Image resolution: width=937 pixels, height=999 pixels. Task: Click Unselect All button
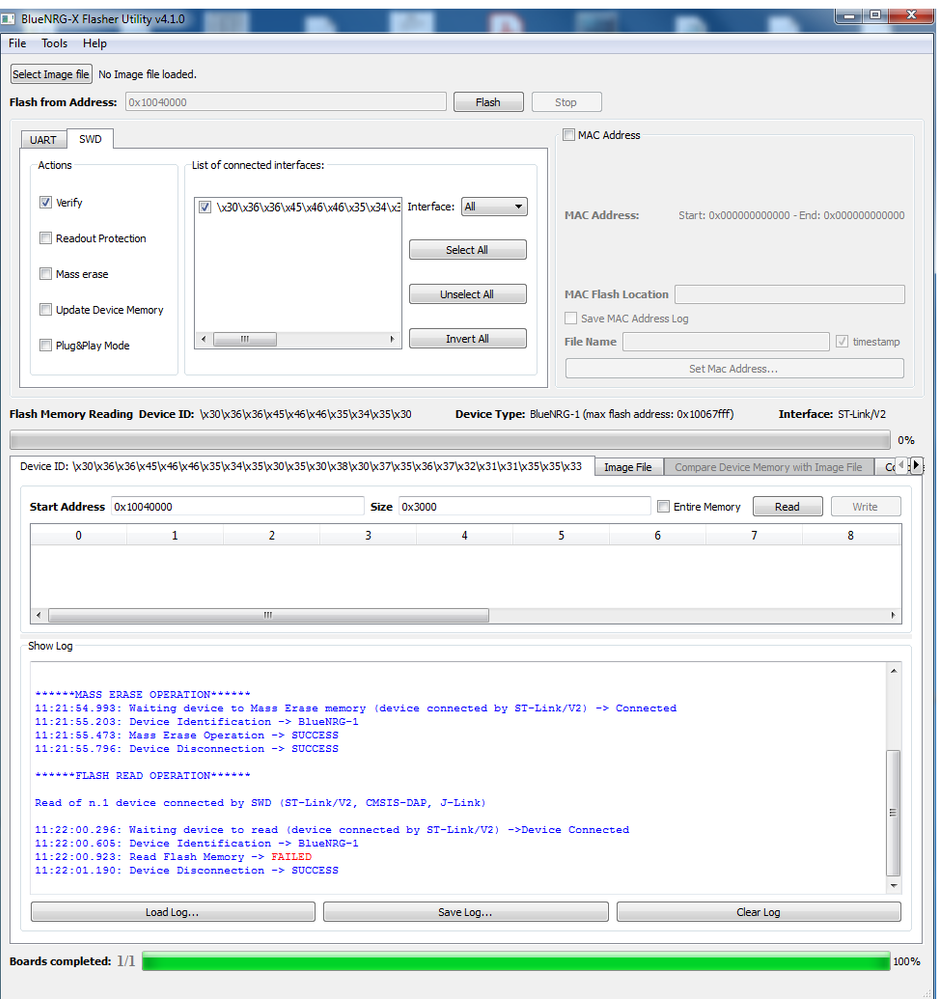click(x=467, y=294)
